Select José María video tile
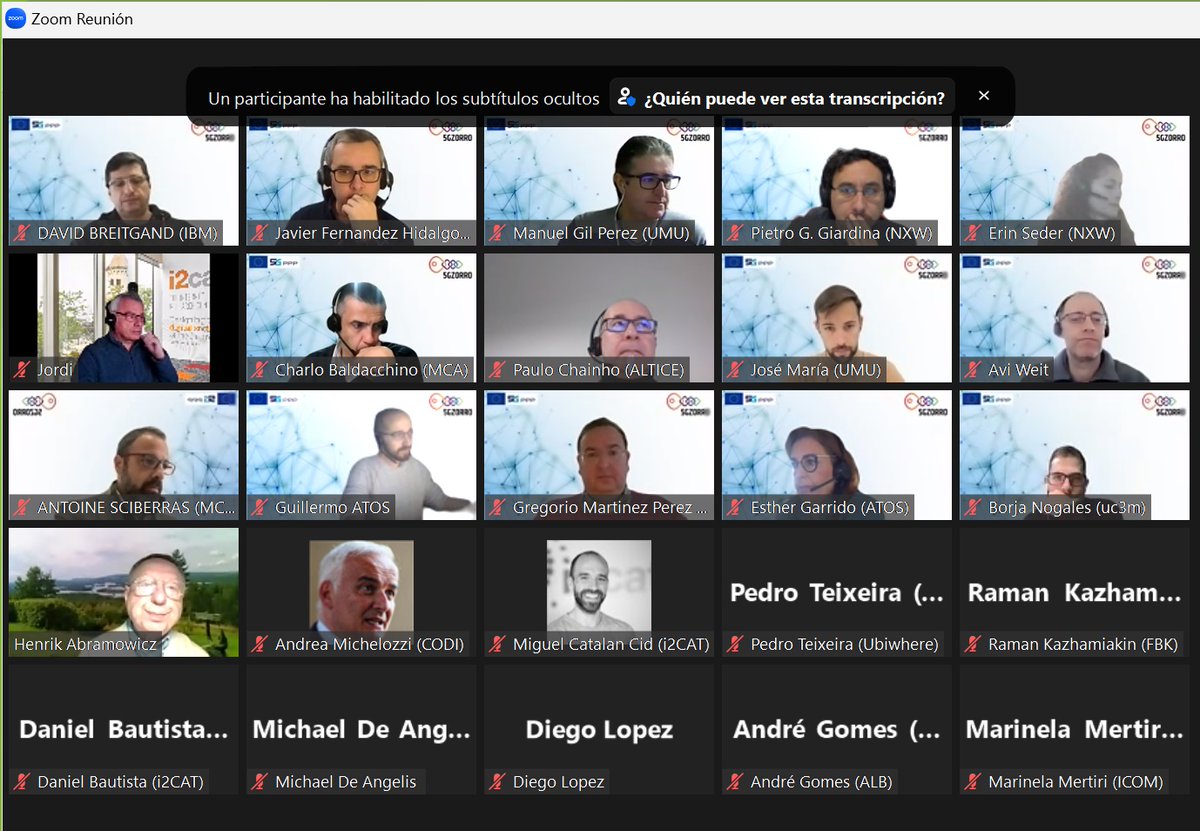This screenshot has width=1200, height=831. coord(838,318)
